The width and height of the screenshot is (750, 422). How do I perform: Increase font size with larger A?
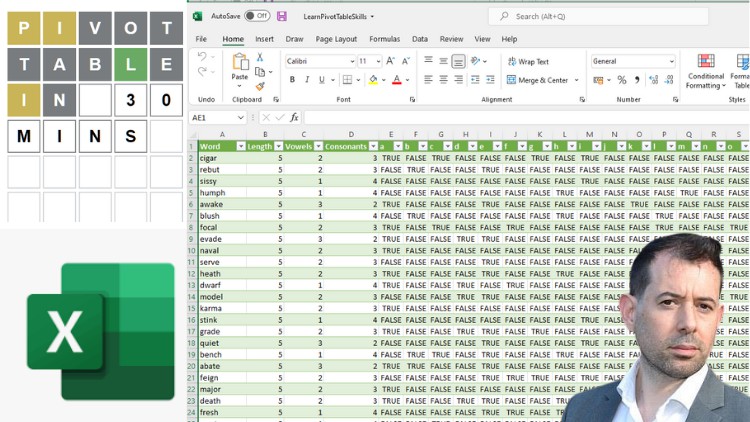(x=390, y=61)
